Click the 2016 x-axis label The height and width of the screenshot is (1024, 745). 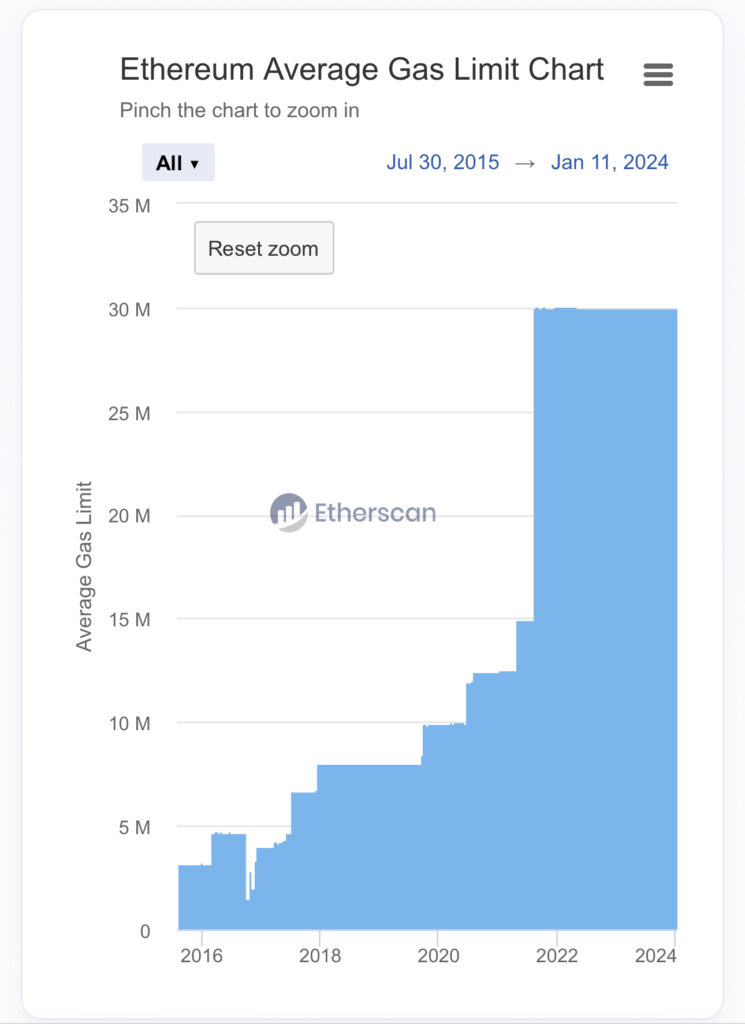pos(201,955)
